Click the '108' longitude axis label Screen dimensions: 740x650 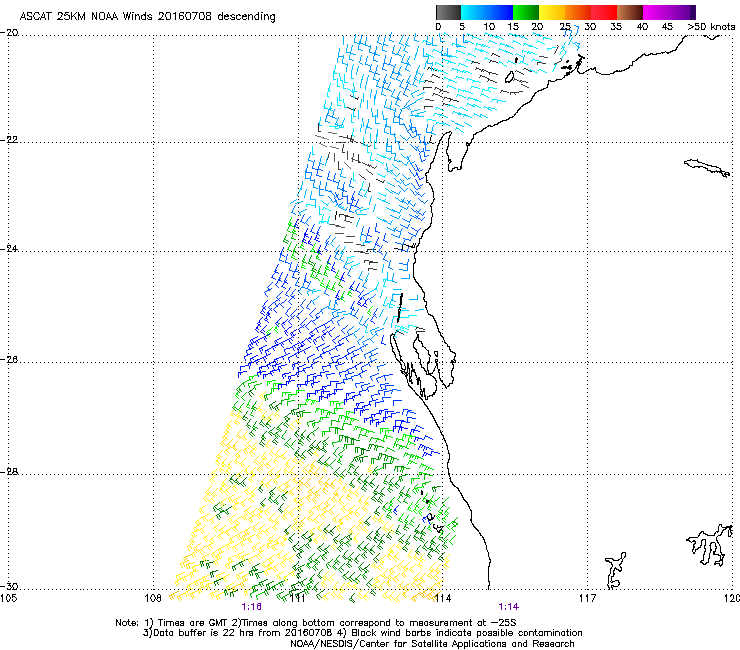click(152, 598)
